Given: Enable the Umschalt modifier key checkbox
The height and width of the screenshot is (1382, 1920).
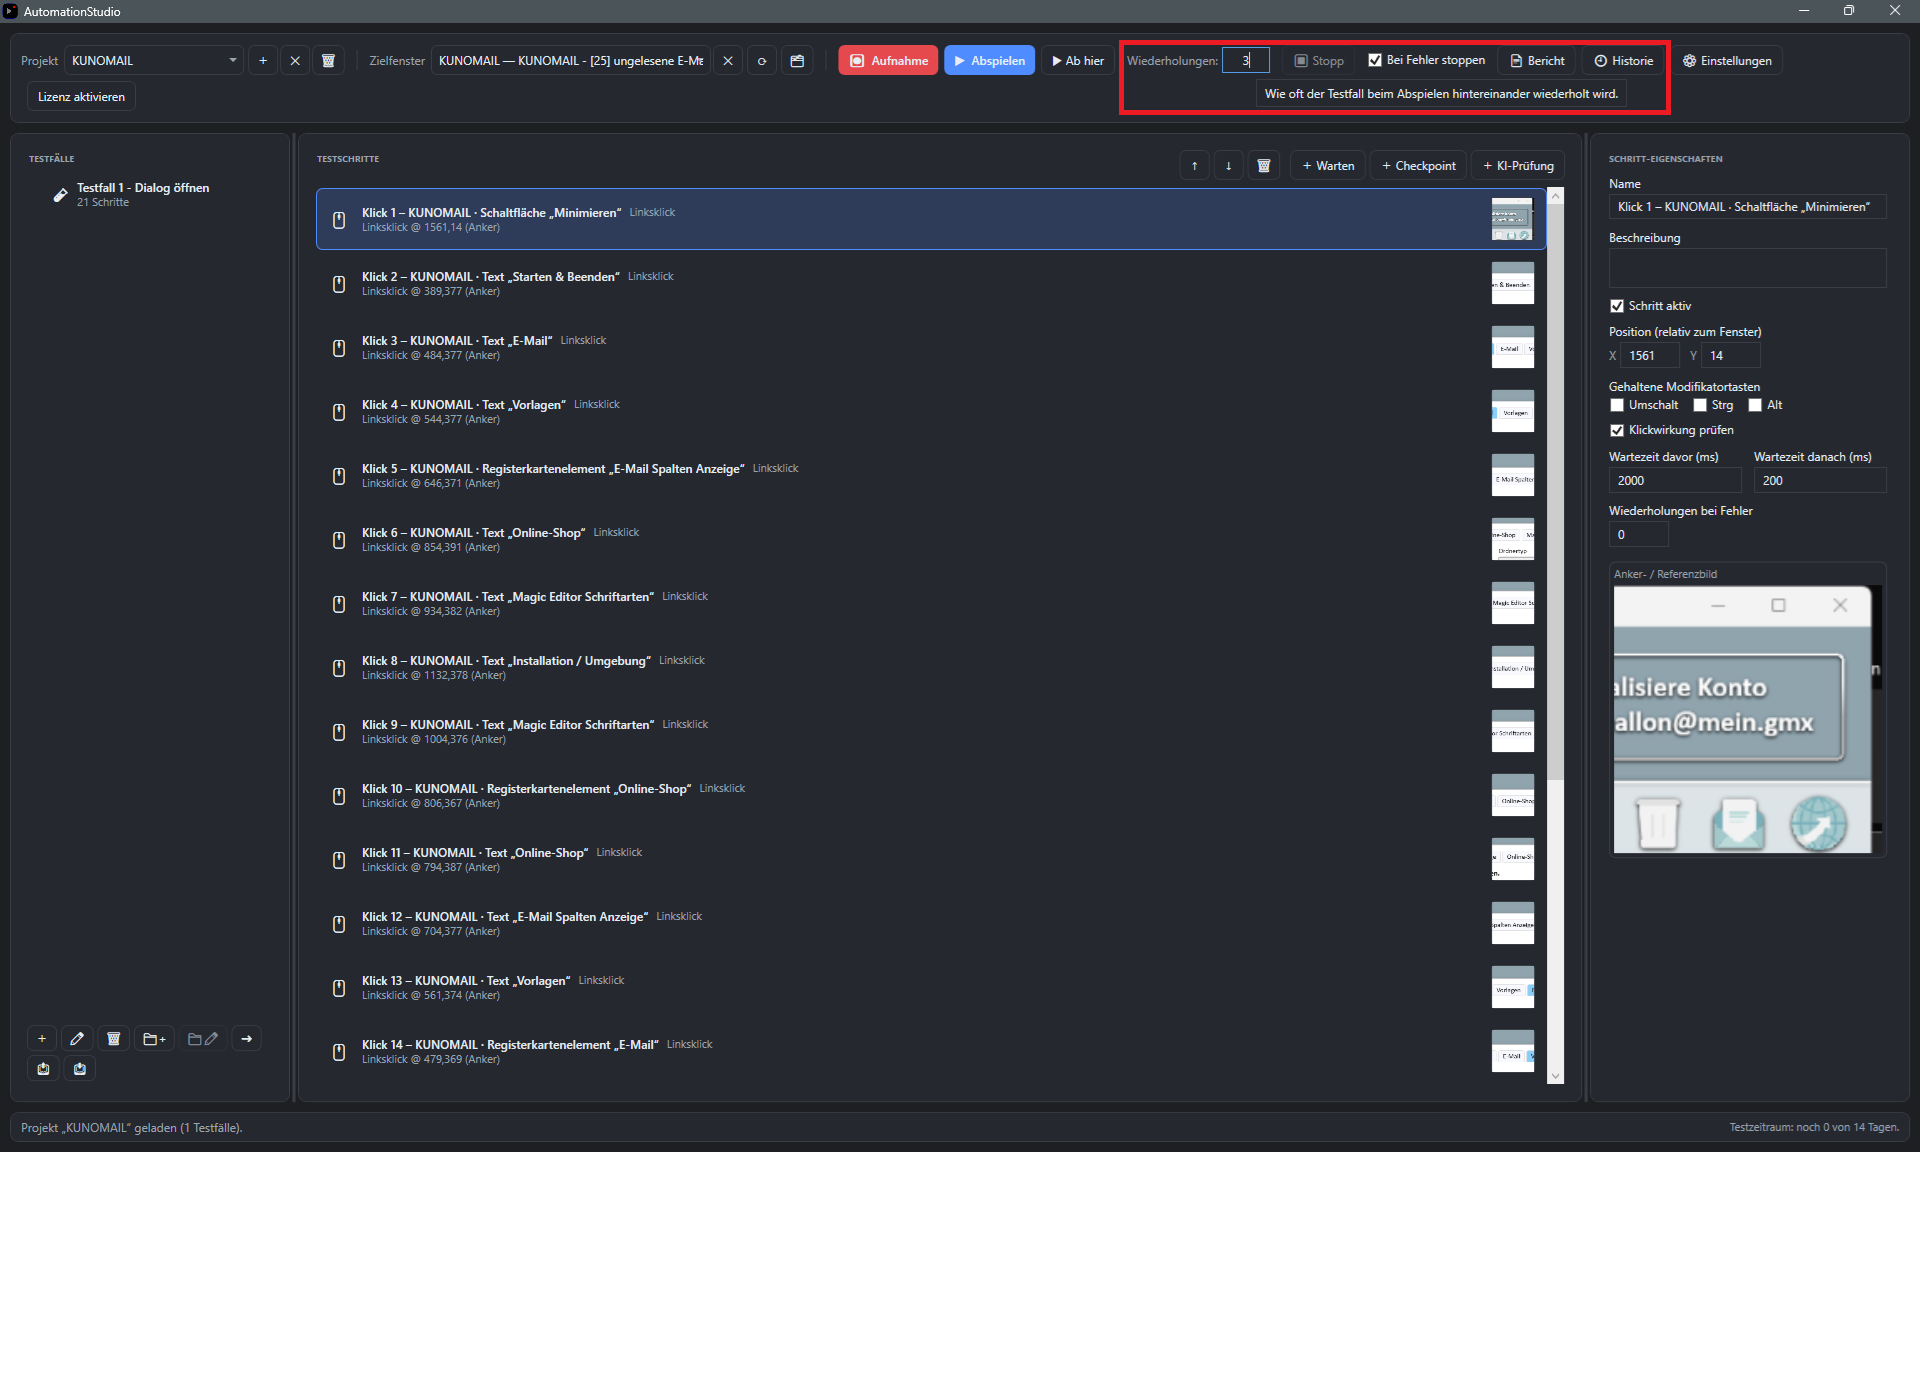Looking at the screenshot, I should click(x=1617, y=405).
